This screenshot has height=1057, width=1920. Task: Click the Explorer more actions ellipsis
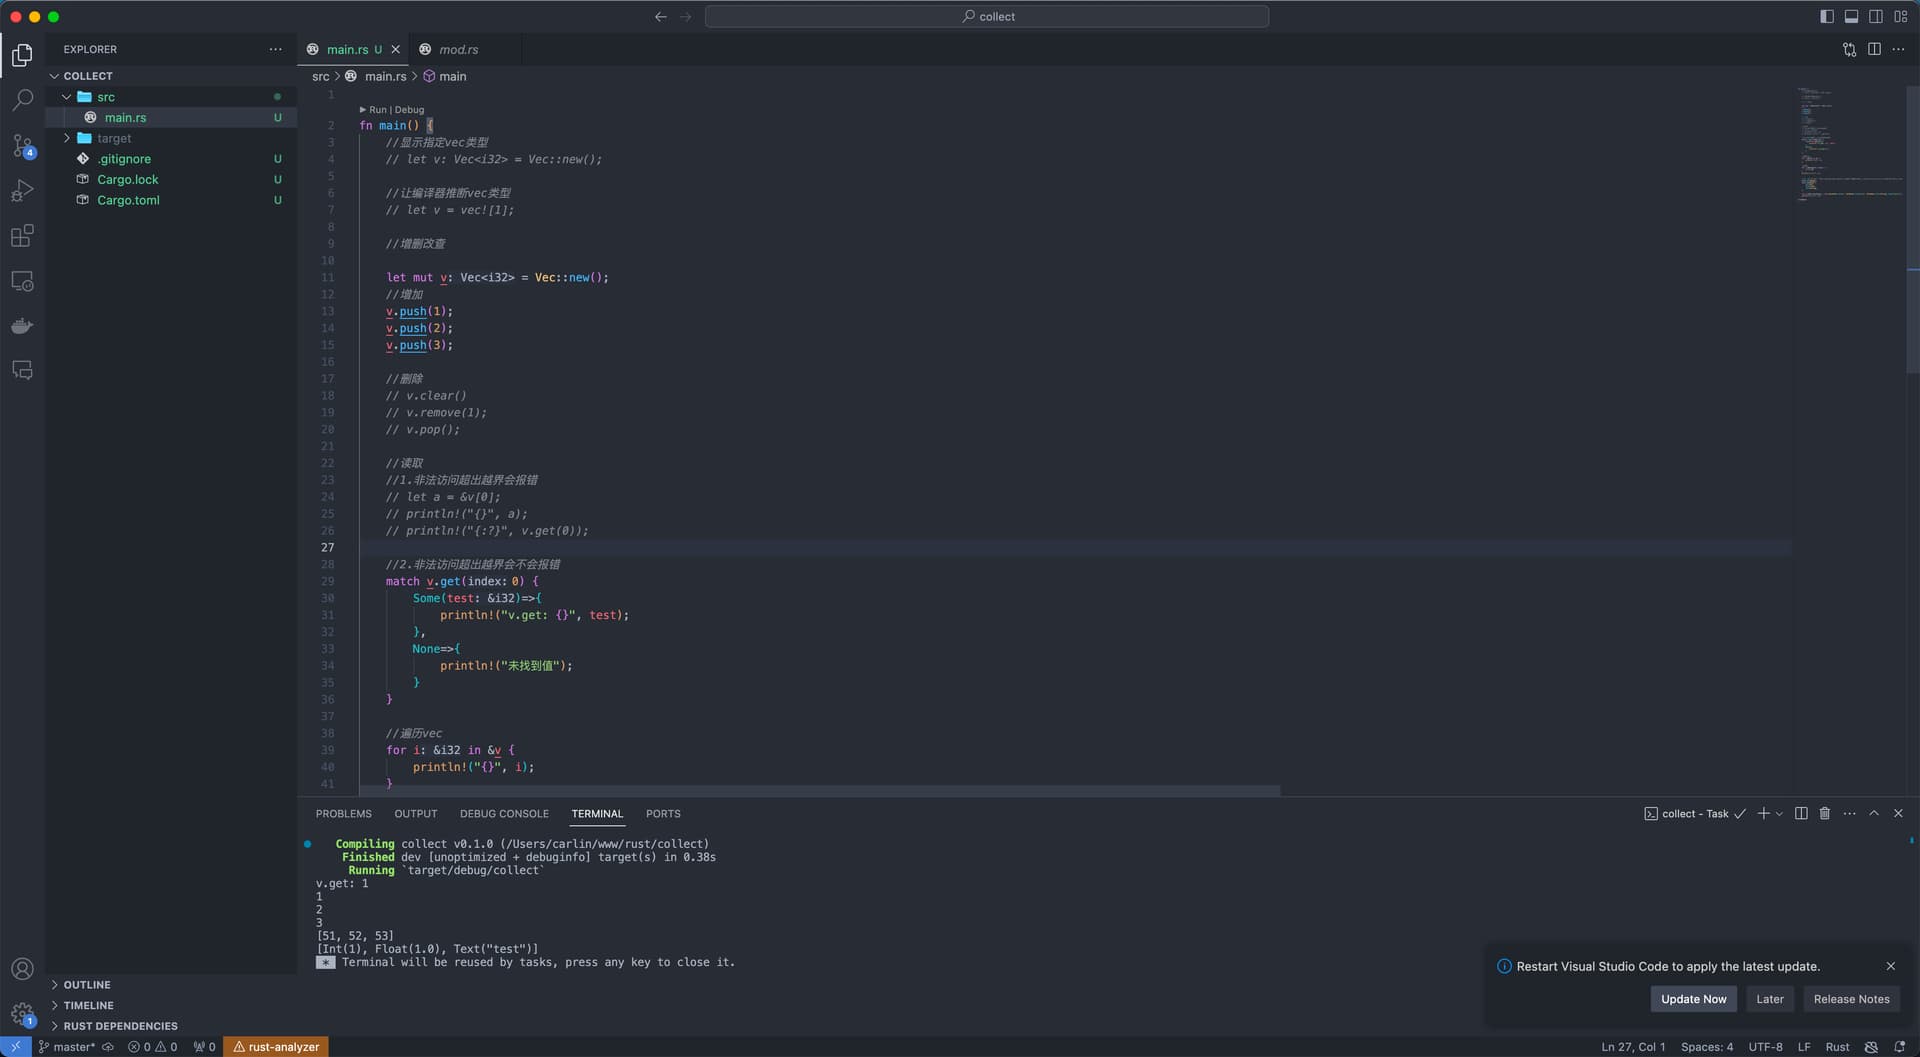(x=275, y=49)
